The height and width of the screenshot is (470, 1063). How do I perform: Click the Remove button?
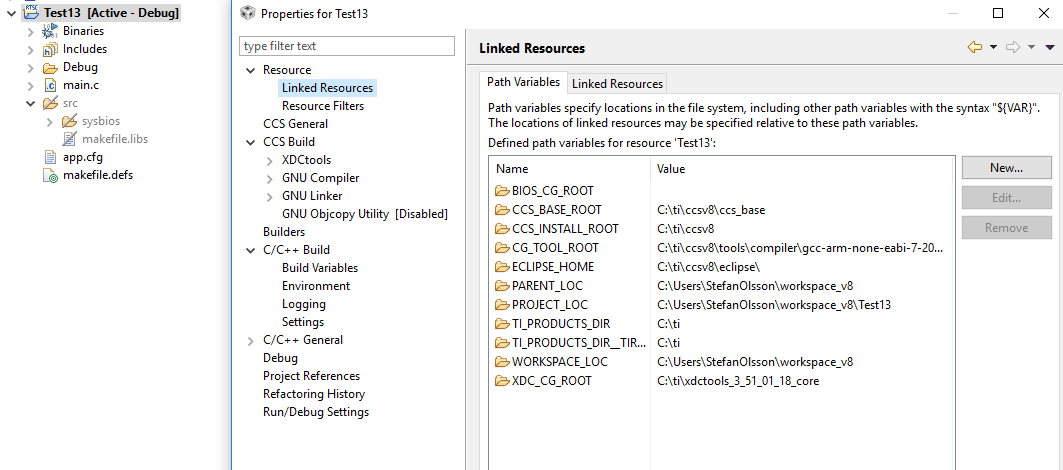coord(1006,228)
